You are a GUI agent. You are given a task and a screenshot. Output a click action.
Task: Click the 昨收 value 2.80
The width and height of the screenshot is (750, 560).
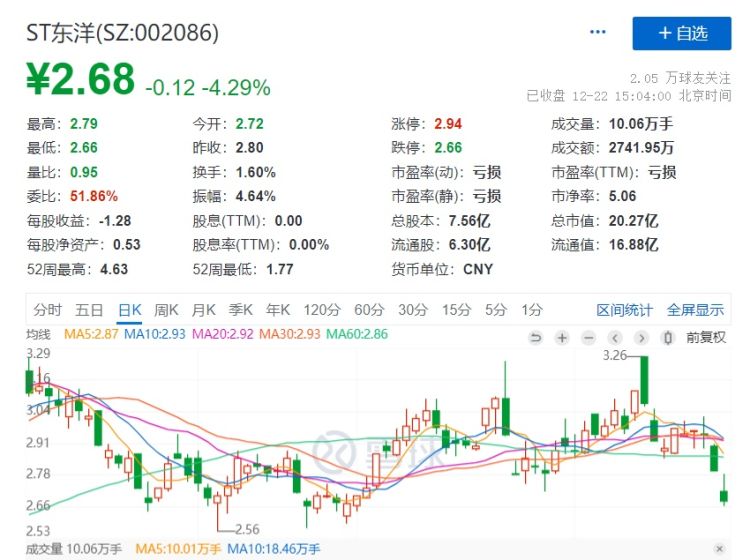pos(249,148)
